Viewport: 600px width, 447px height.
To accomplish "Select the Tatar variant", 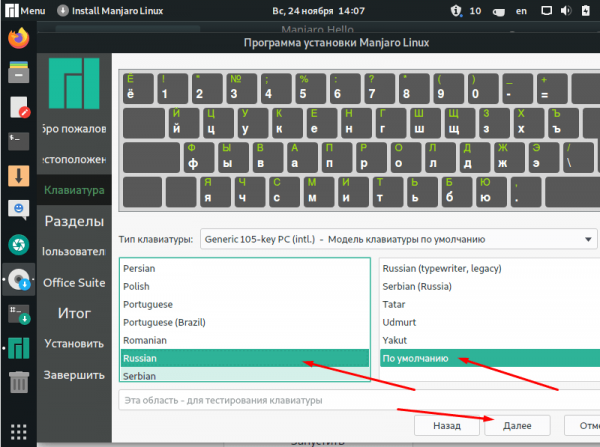I will tap(490, 304).
